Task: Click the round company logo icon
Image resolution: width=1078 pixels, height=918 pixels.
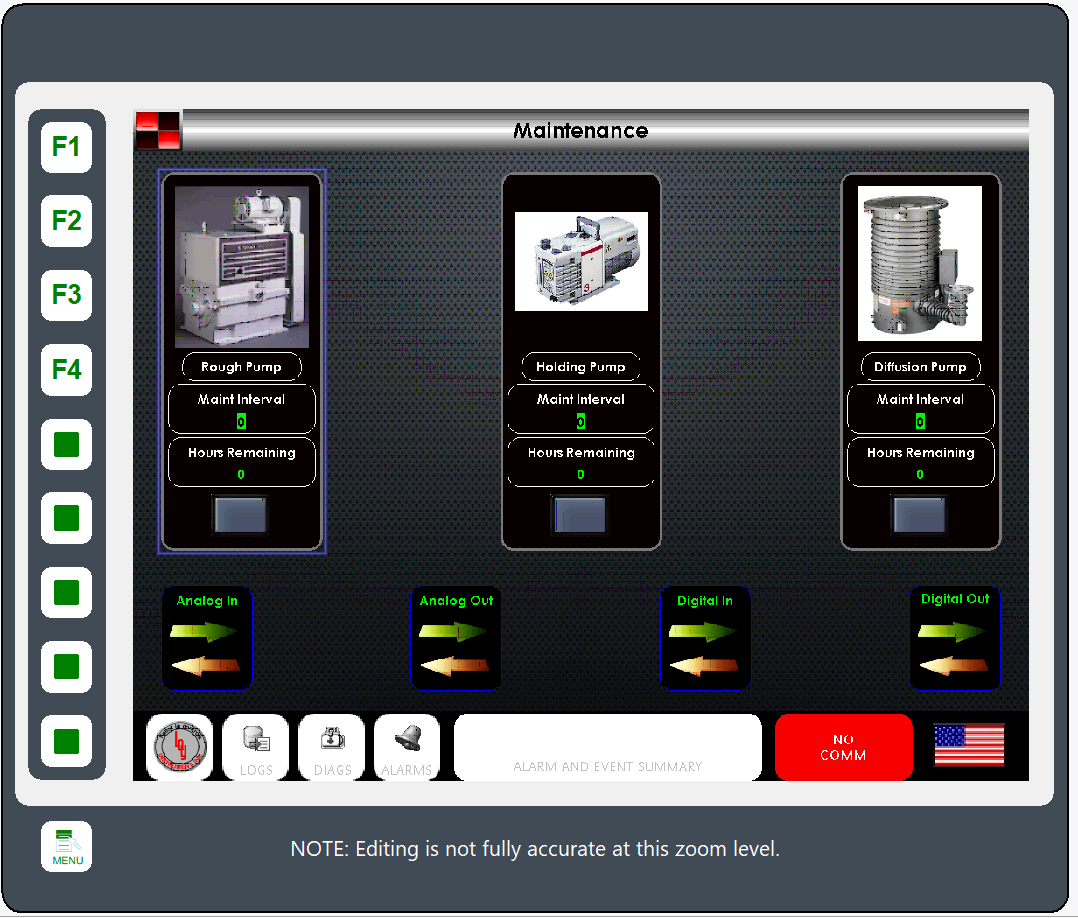Action: tap(180, 747)
